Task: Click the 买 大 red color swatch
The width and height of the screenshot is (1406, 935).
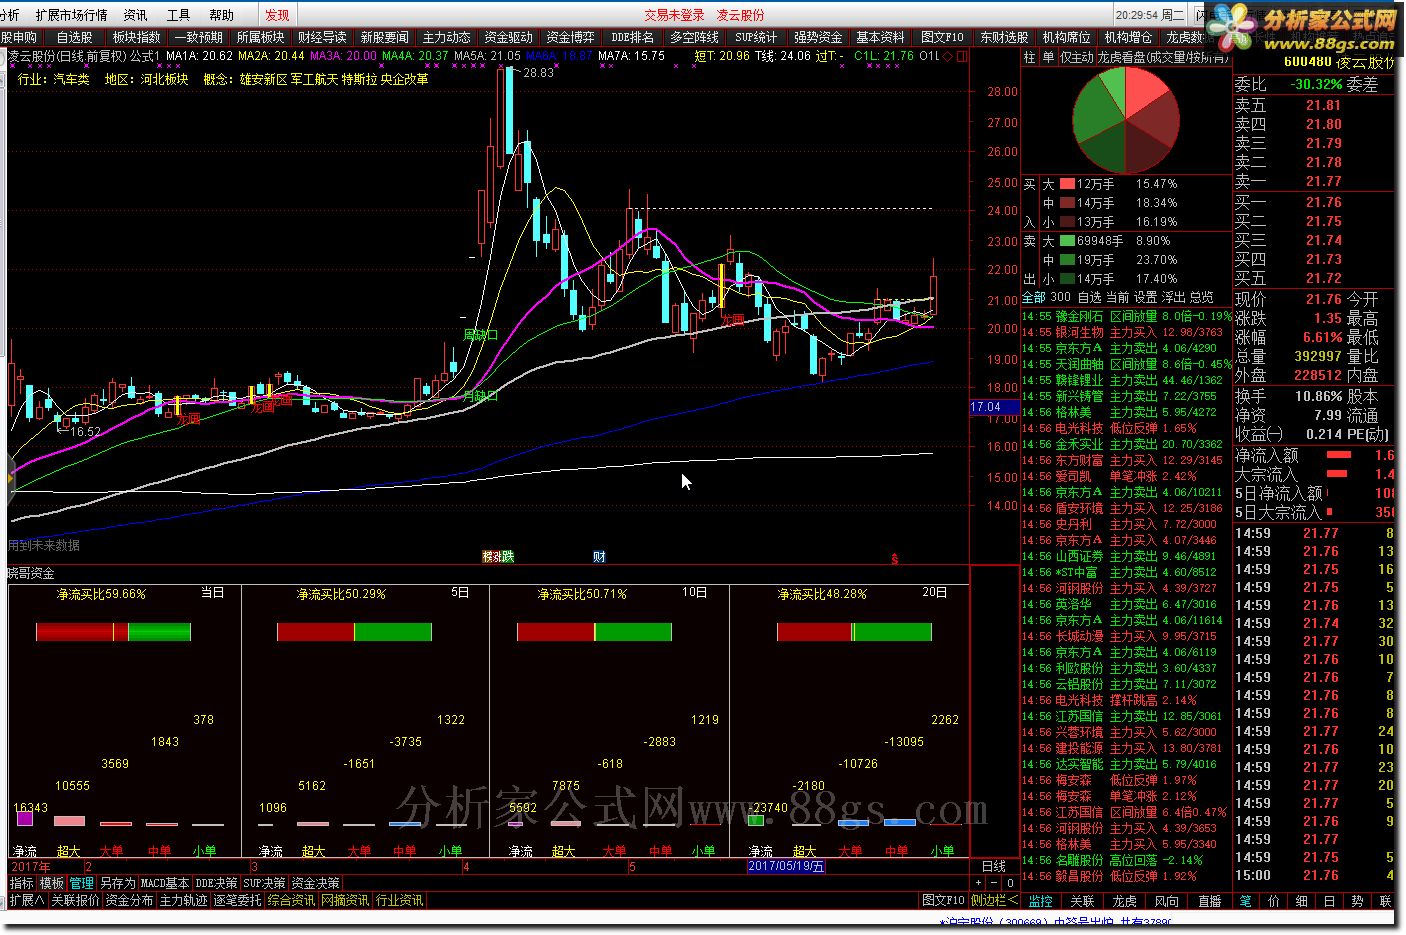Action: coord(1067,184)
